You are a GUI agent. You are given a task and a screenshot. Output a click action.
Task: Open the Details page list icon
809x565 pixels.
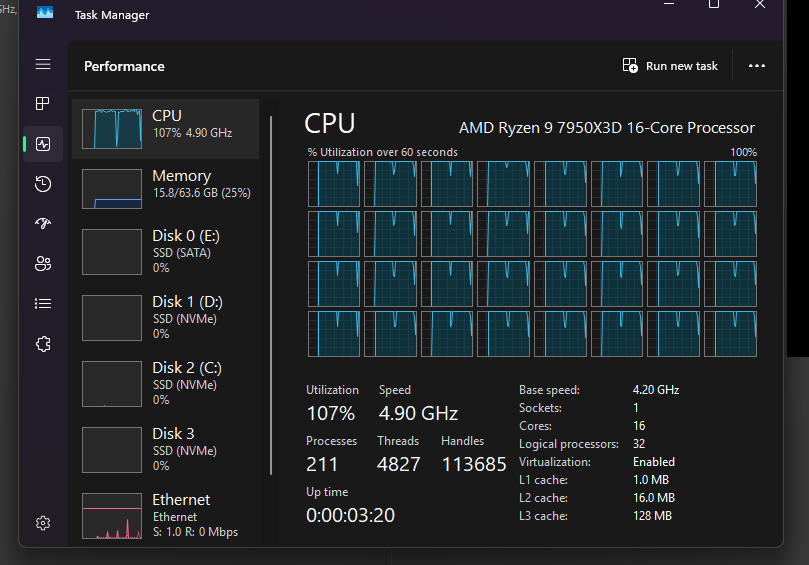pyautogui.click(x=43, y=303)
